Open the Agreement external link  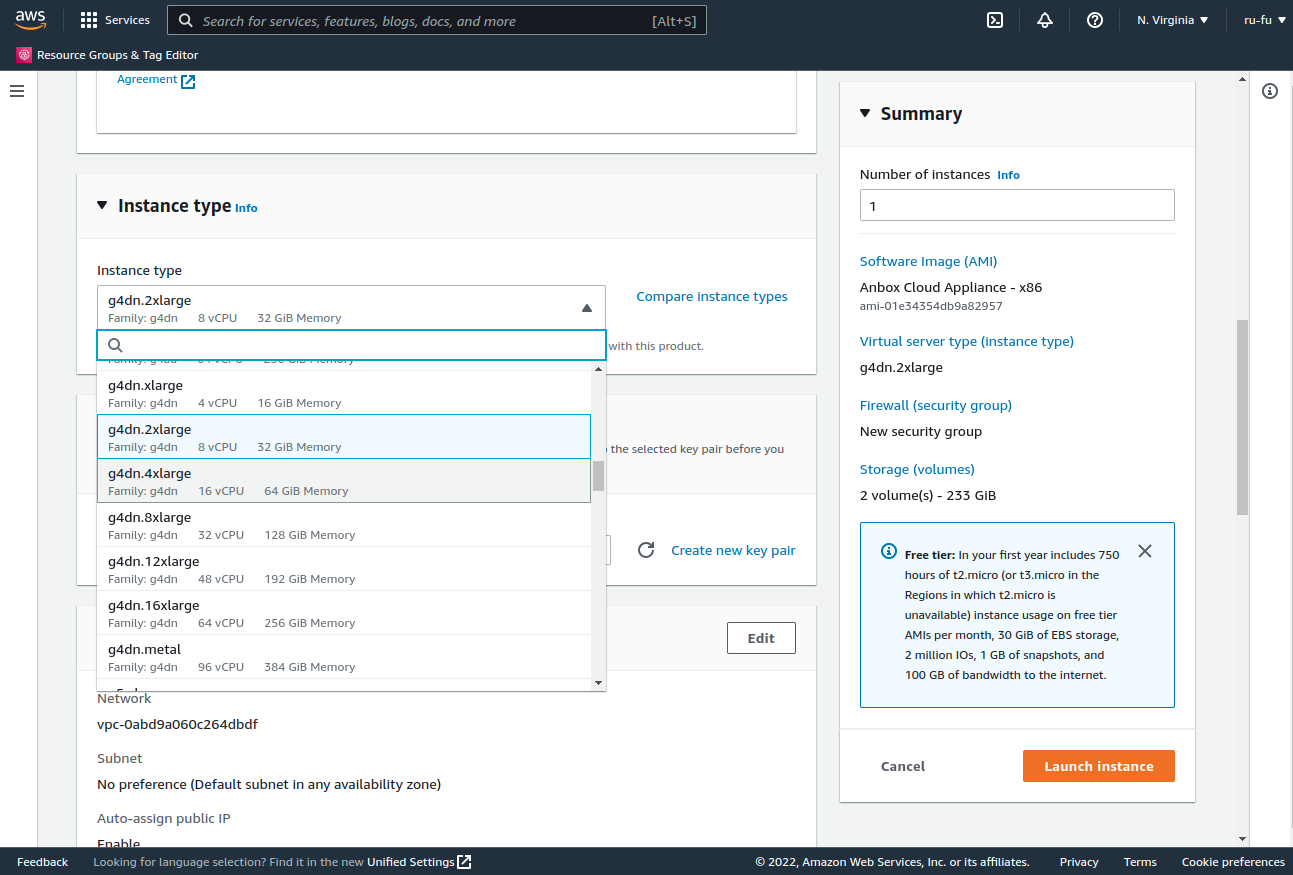pos(156,80)
